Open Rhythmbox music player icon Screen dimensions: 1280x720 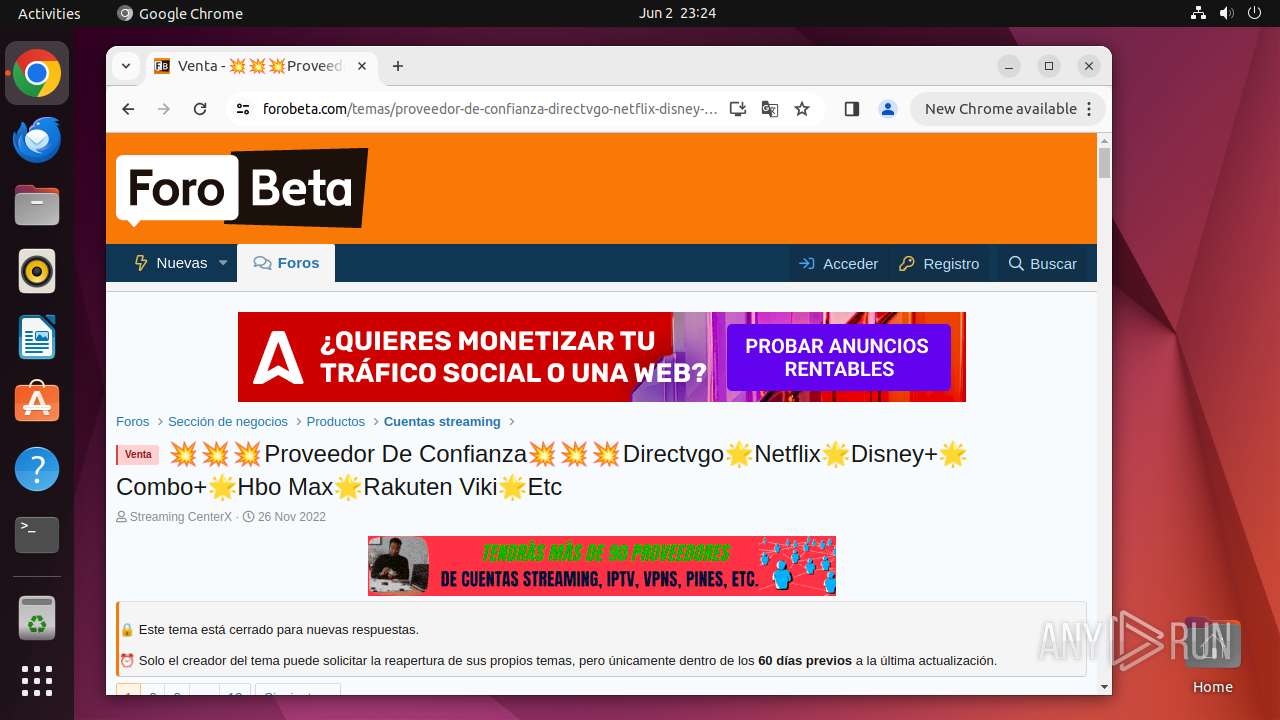[37, 271]
